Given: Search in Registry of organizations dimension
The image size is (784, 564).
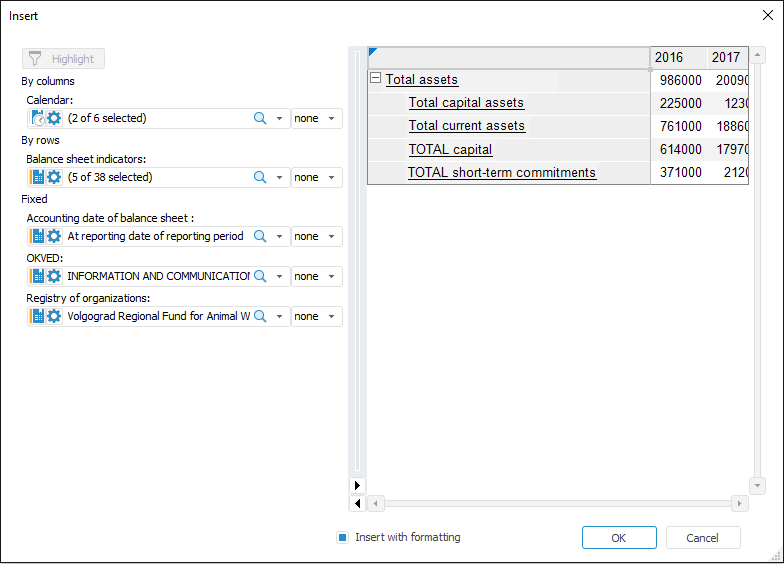Looking at the screenshot, I should click(260, 316).
